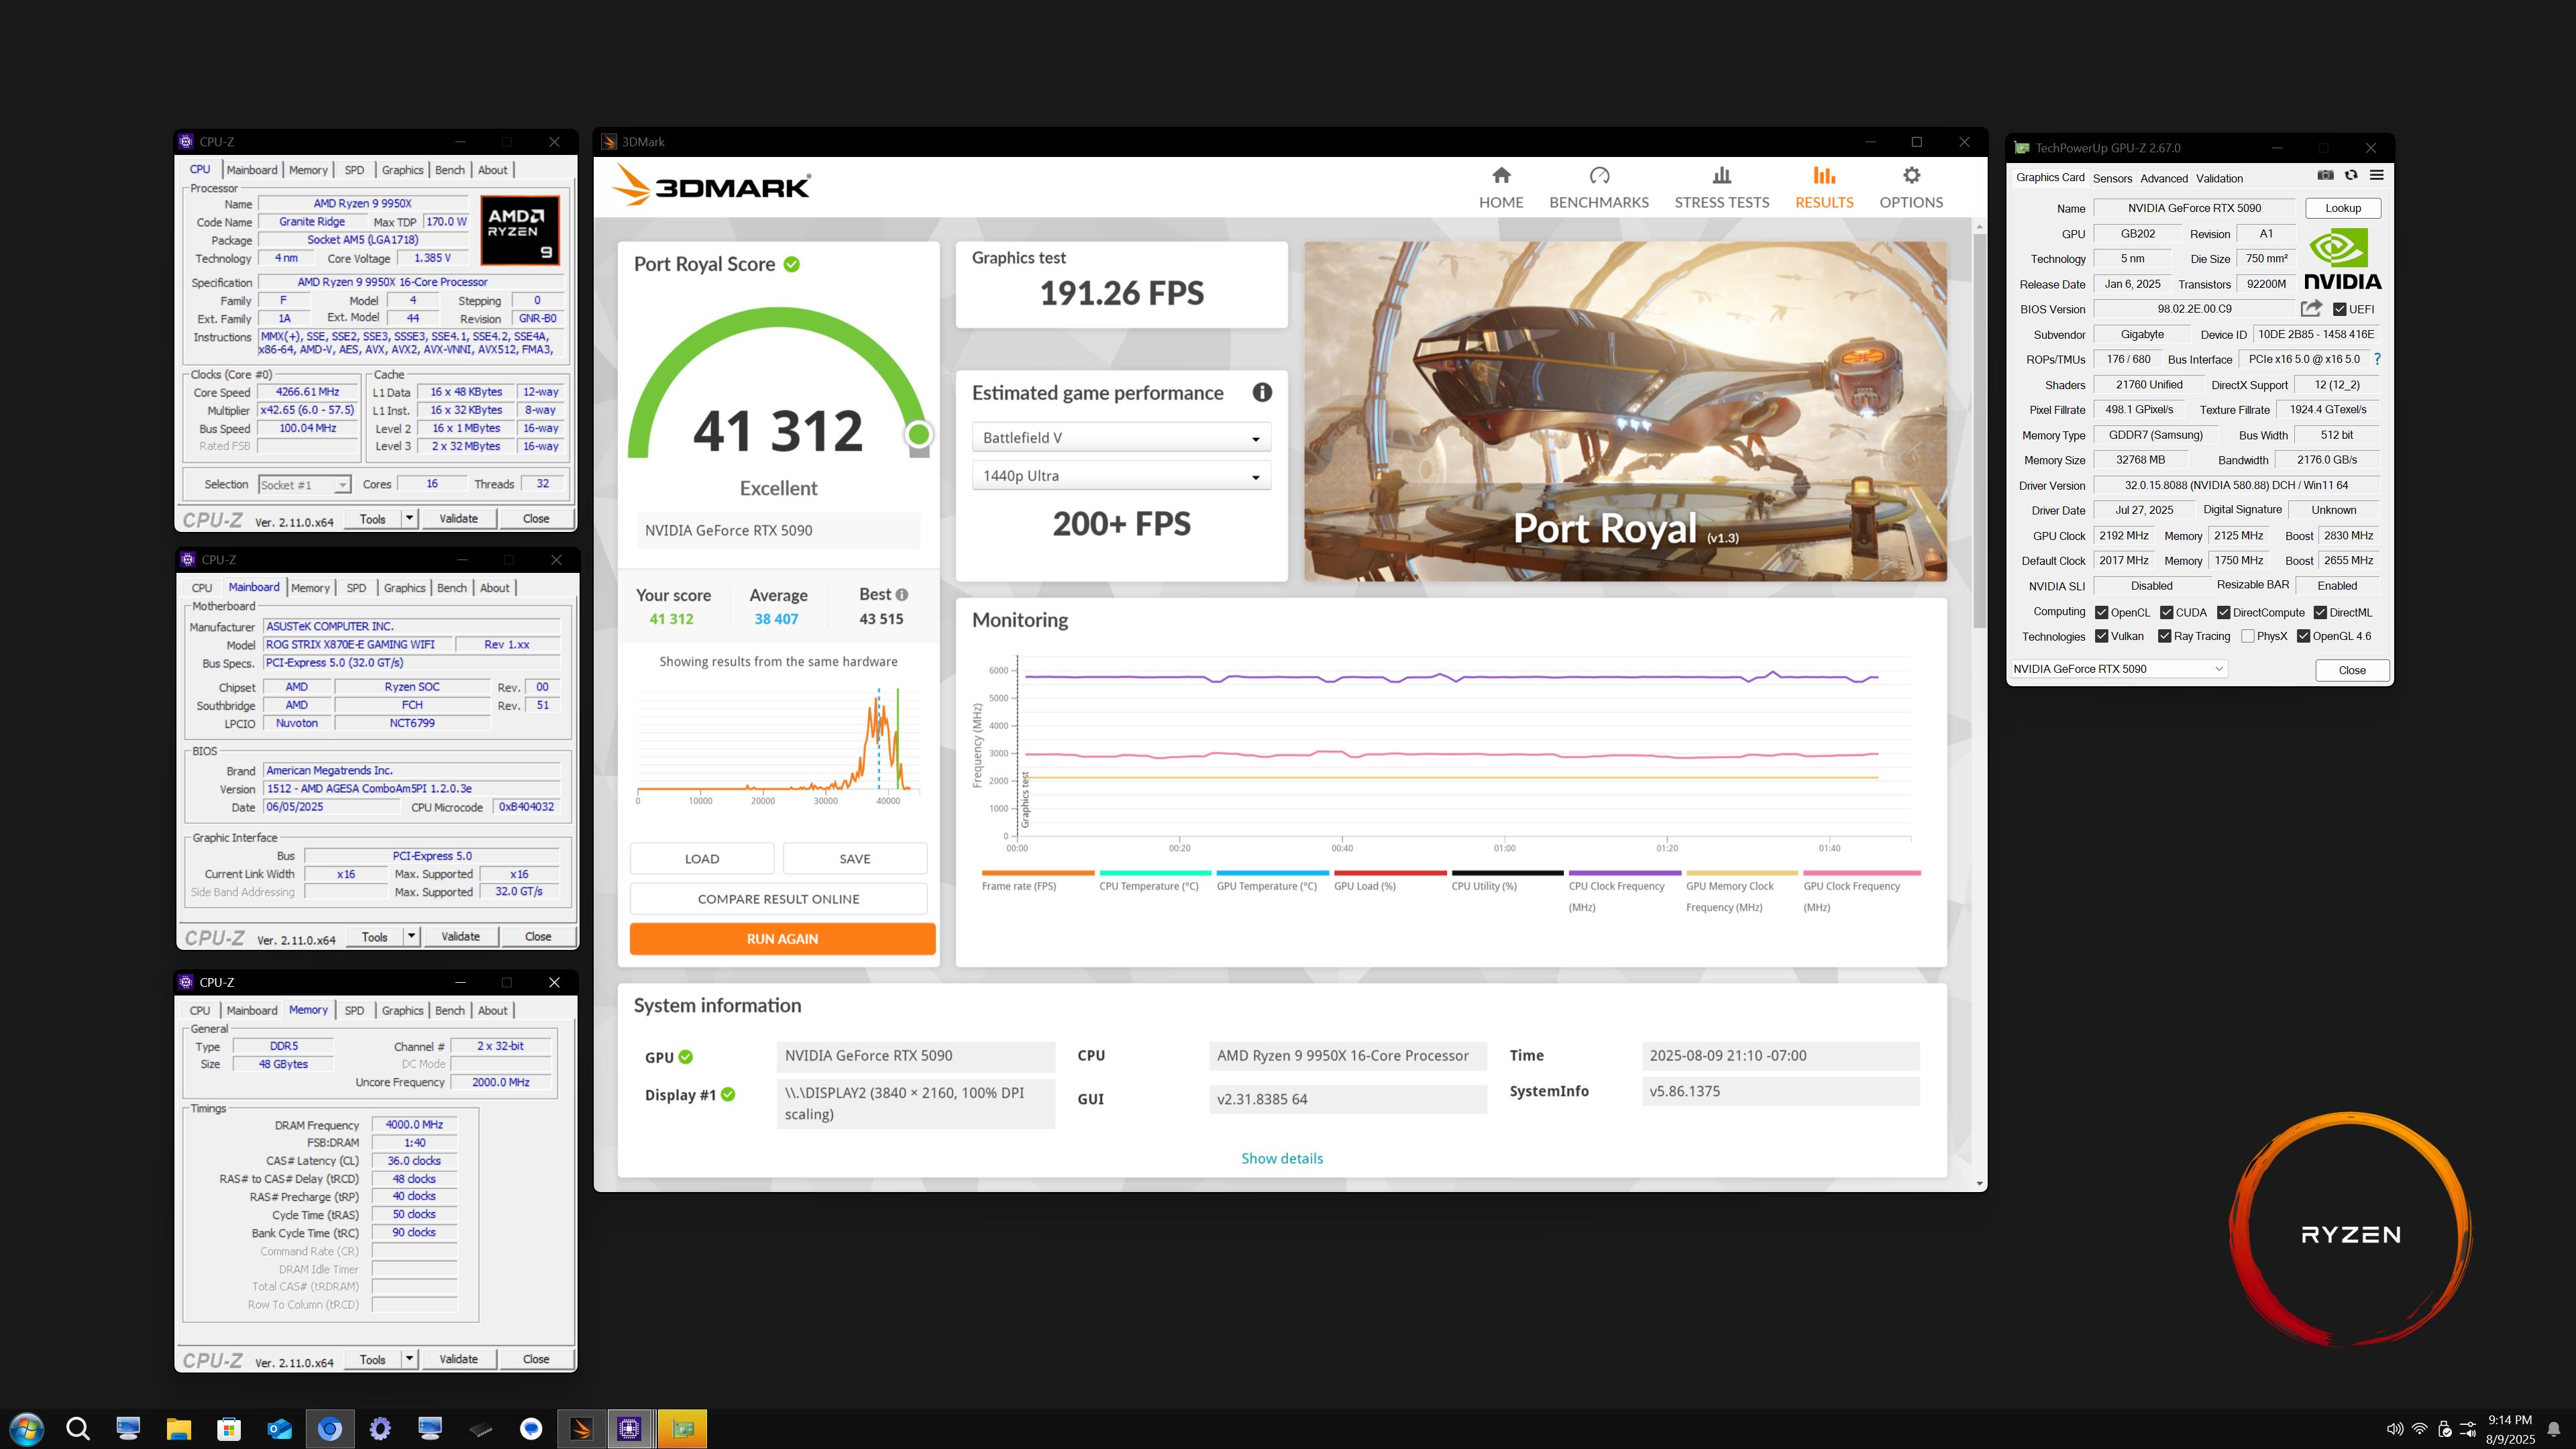Image resolution: width=2576 pixels, height=1449 pixels.
Task: Click the LOAD button in 3DMark
Action: [x=701, y=859]
